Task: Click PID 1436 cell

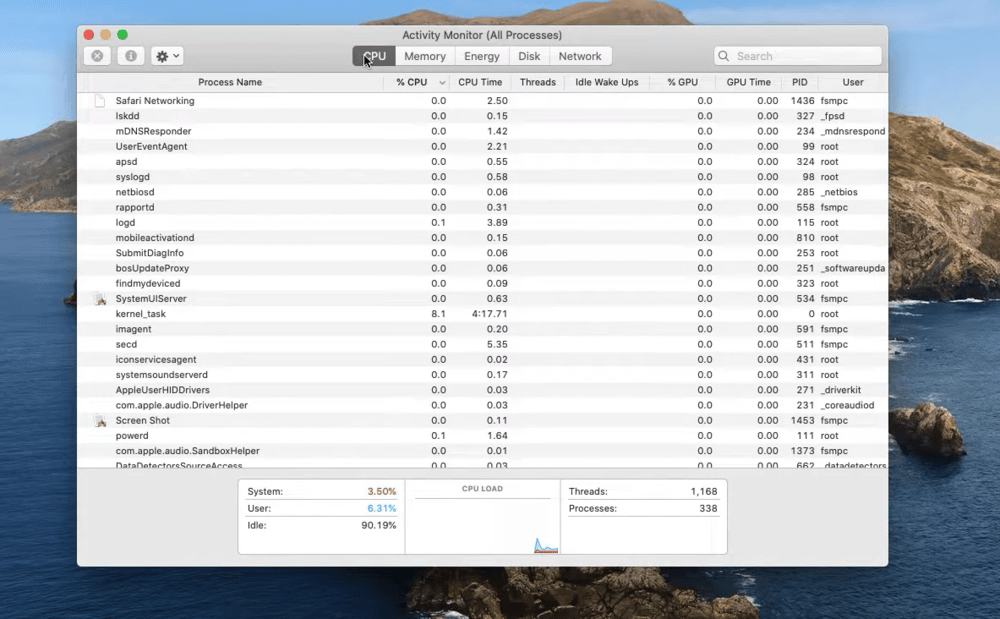Action: coord(802,101)
